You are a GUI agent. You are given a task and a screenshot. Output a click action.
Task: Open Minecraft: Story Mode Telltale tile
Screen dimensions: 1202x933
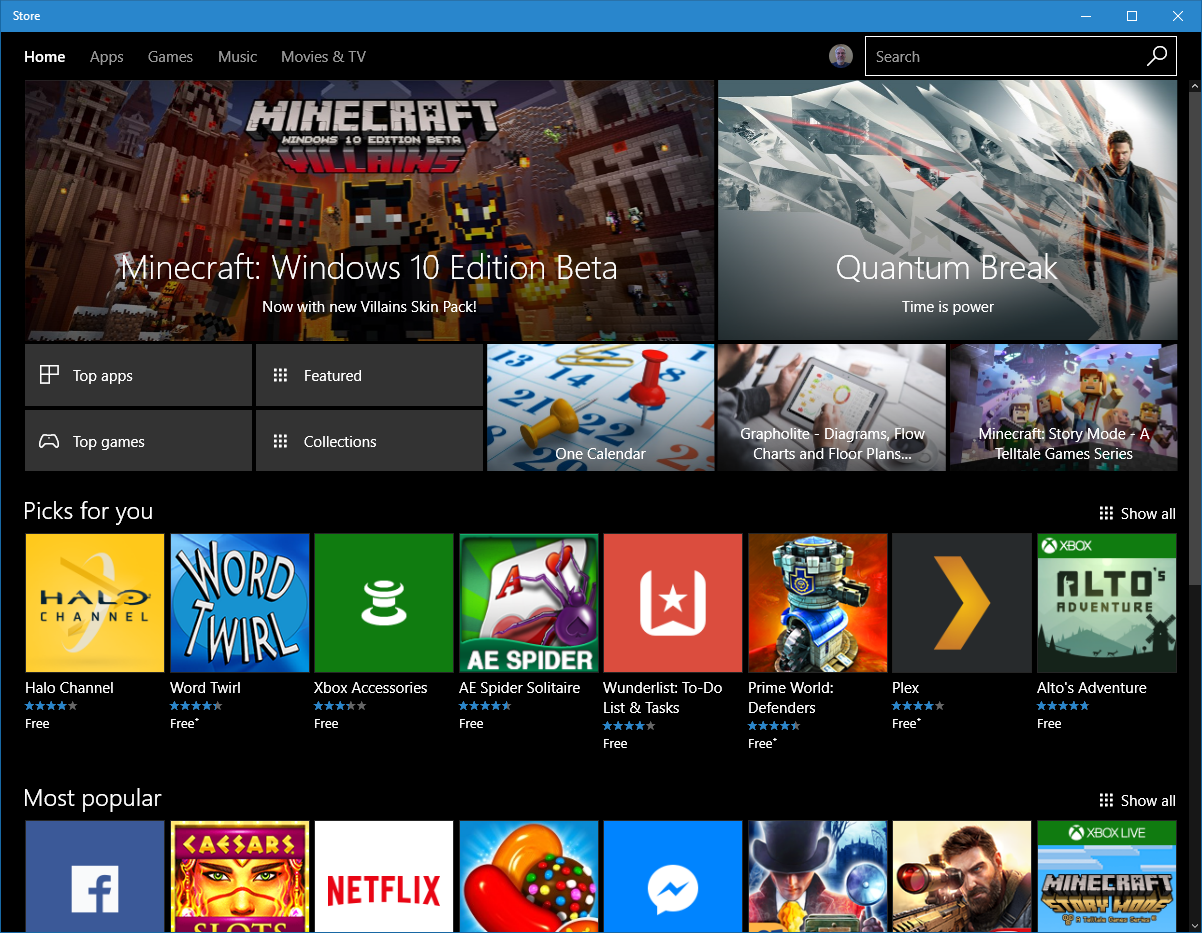click(x=1063, y=407)
